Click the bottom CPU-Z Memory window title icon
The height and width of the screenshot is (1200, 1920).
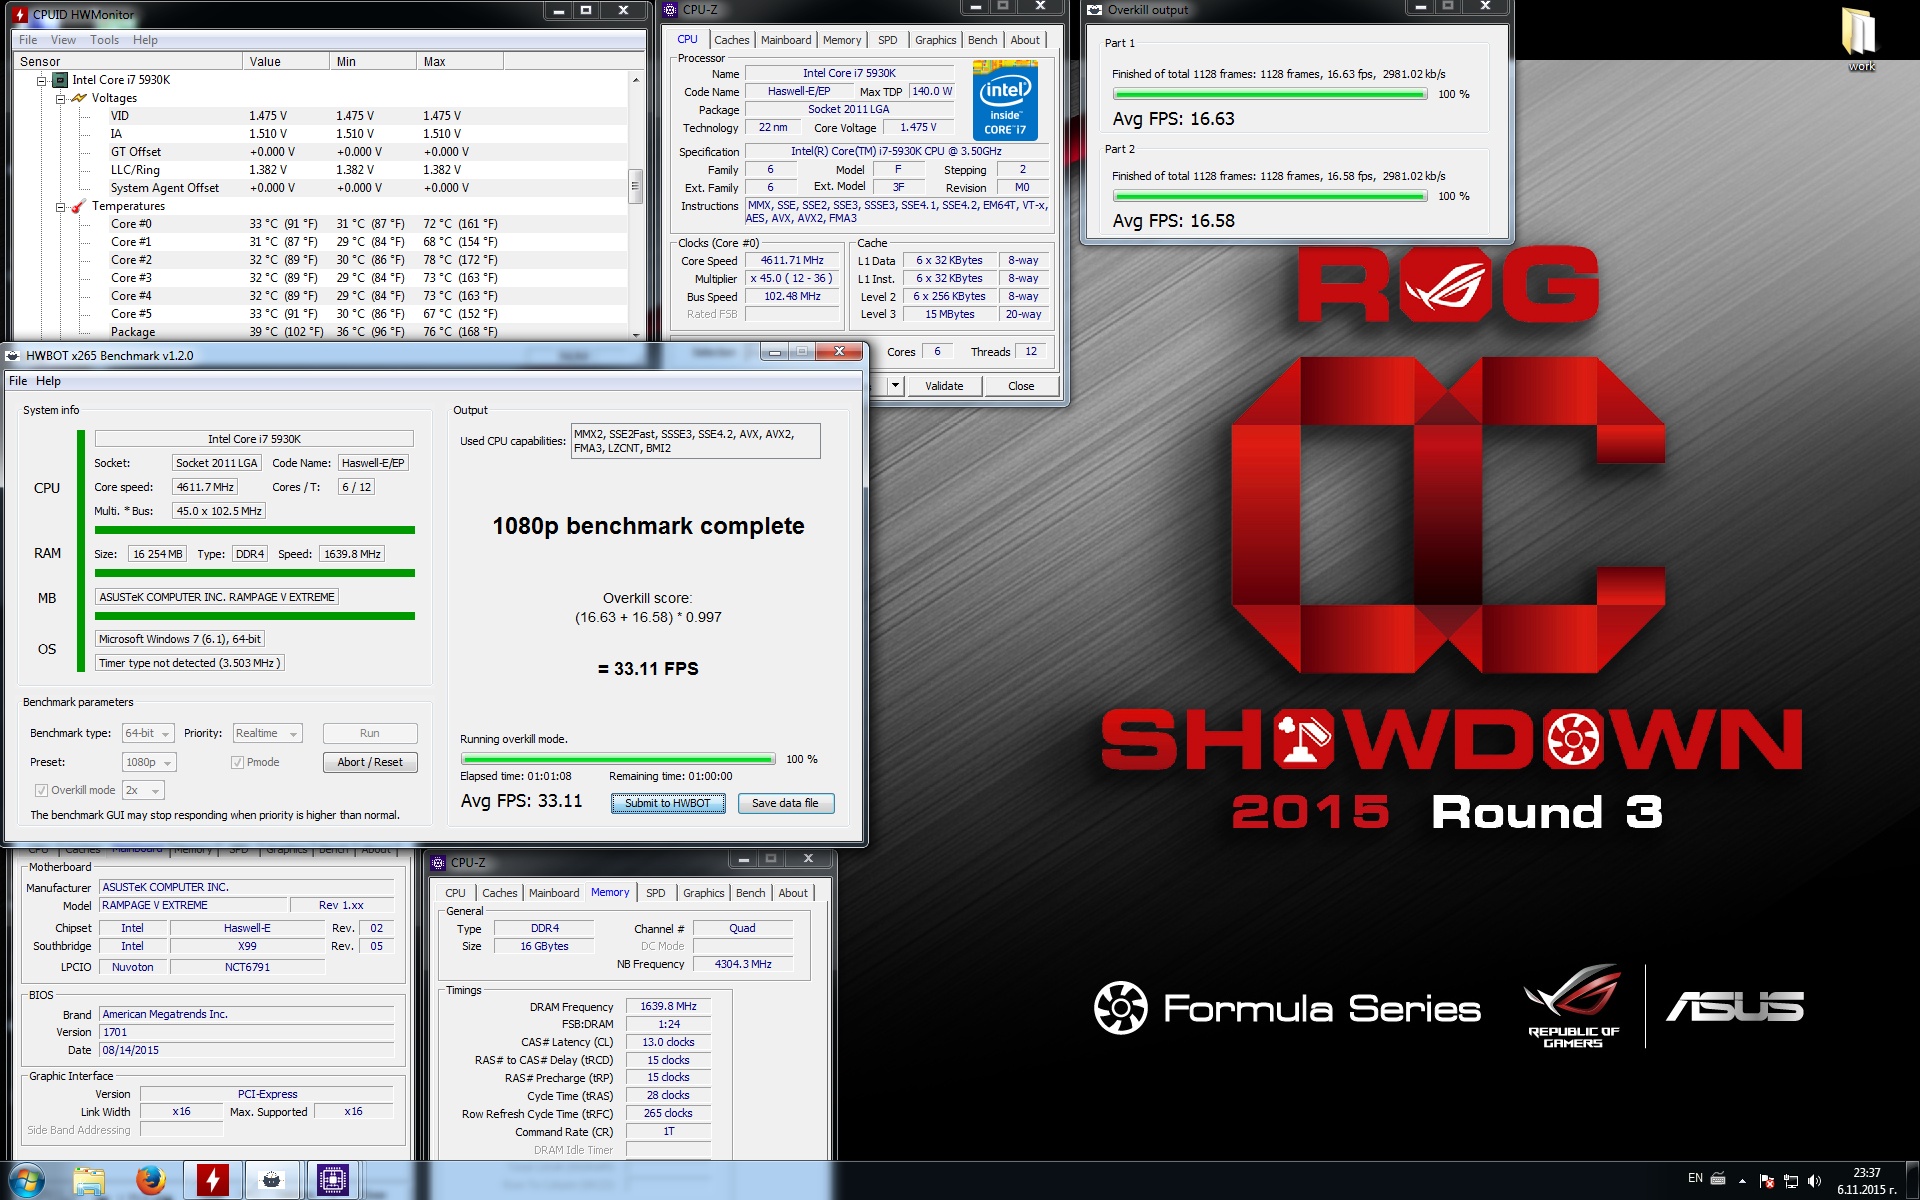point(438,862)
